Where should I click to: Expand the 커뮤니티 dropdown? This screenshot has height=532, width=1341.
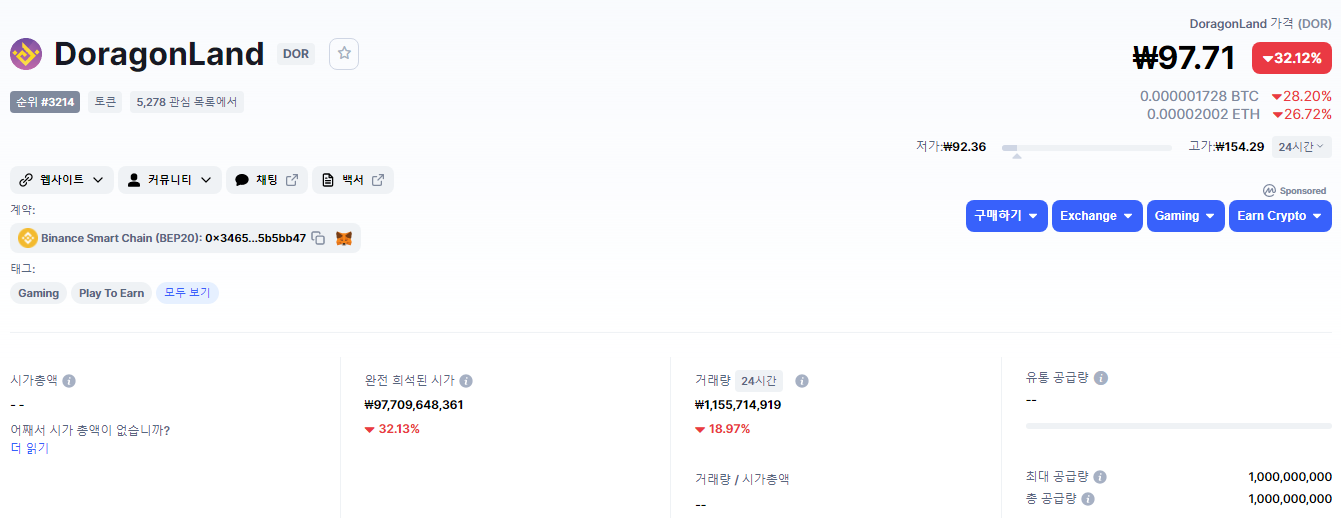pos(169,180)
